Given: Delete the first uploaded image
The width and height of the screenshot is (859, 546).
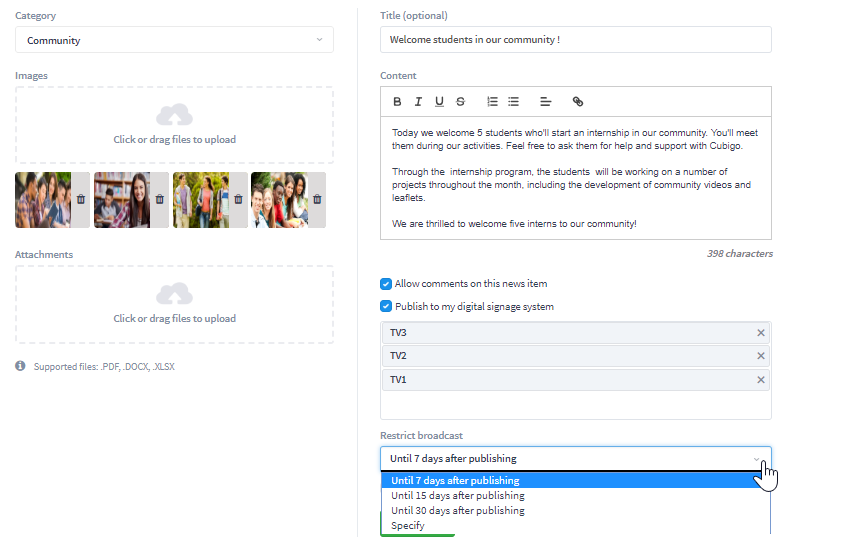Looking at the screenshot, I should (x=81, y=199).
